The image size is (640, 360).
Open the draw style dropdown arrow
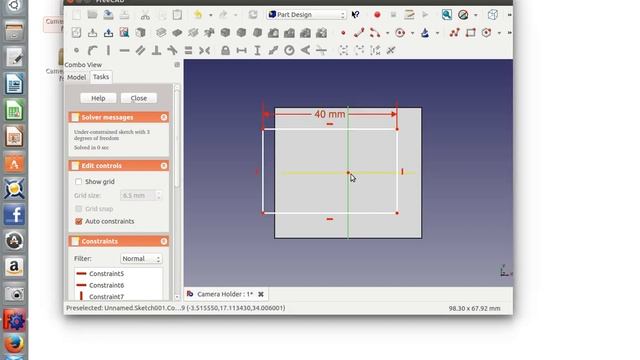476,15
